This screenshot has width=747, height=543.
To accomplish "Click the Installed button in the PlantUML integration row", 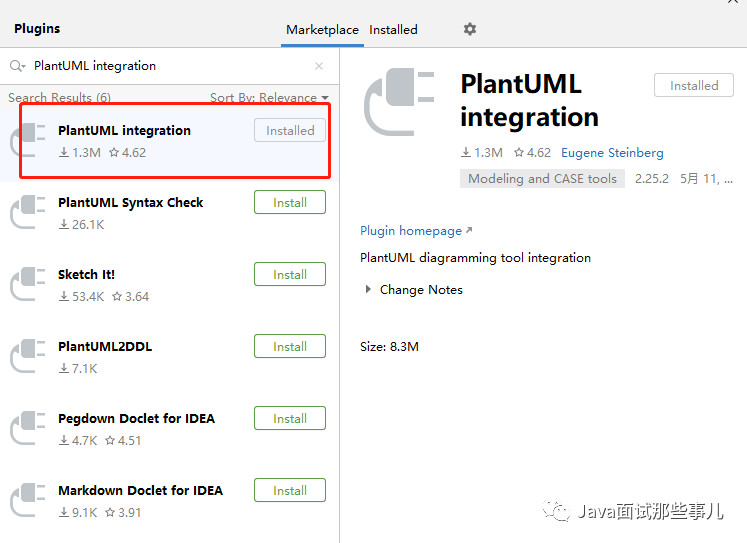I will (290, 130).
